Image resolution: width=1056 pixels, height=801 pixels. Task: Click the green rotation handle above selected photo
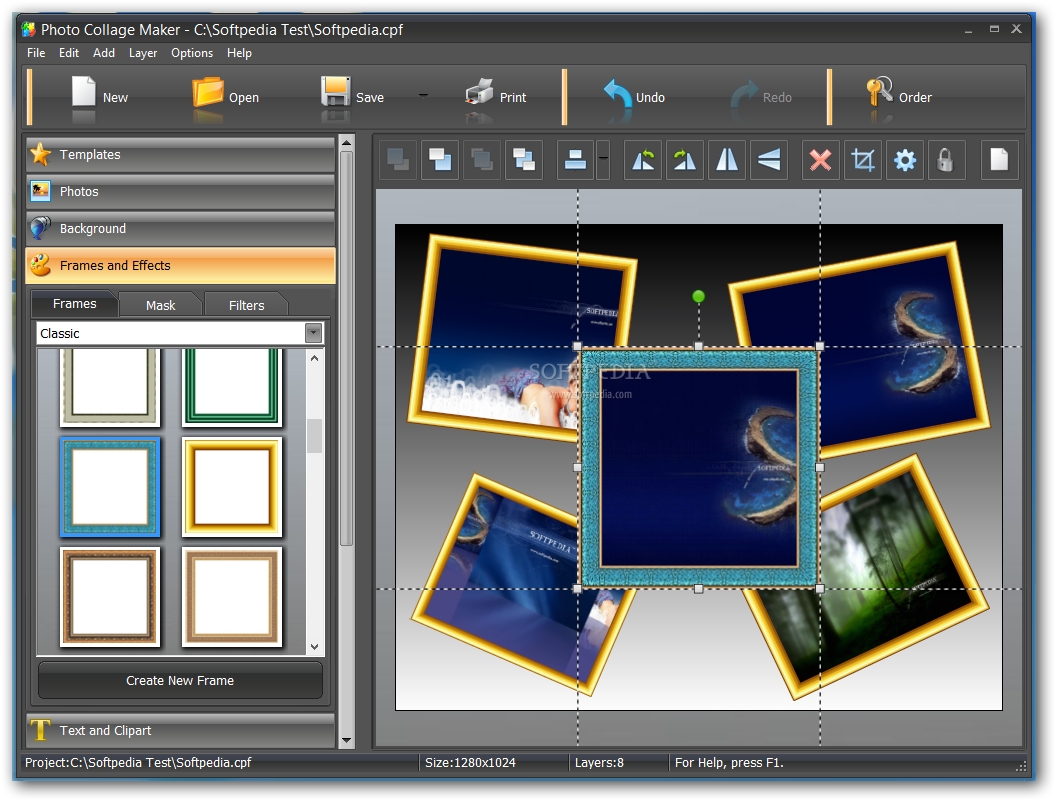coord(698,296)
